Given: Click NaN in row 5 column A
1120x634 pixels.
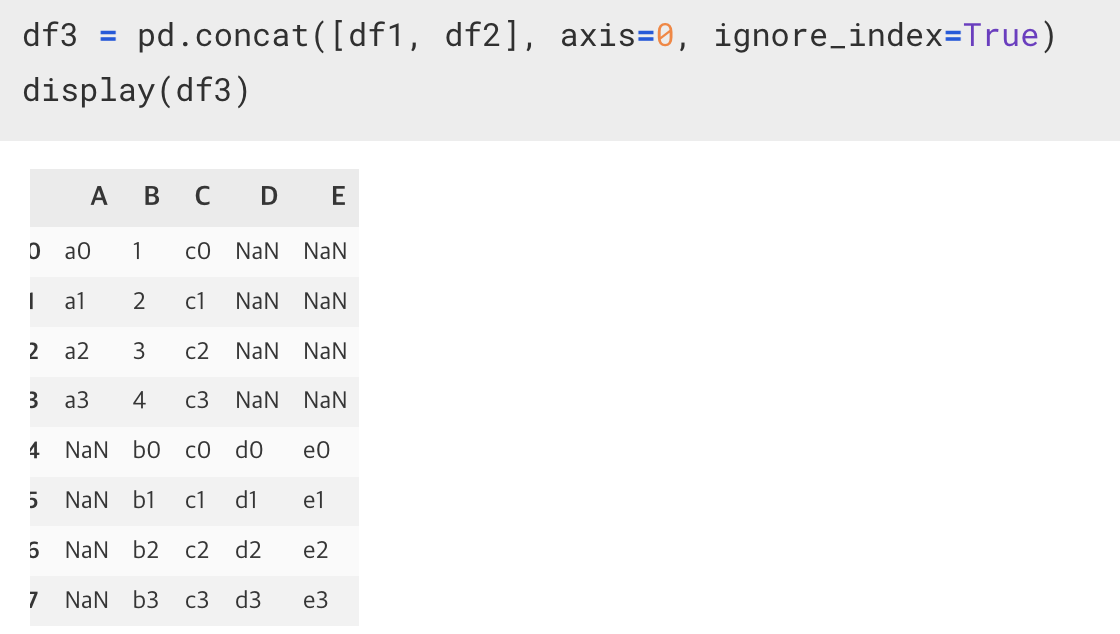Looking at the screenshot, I should [86, 500].
